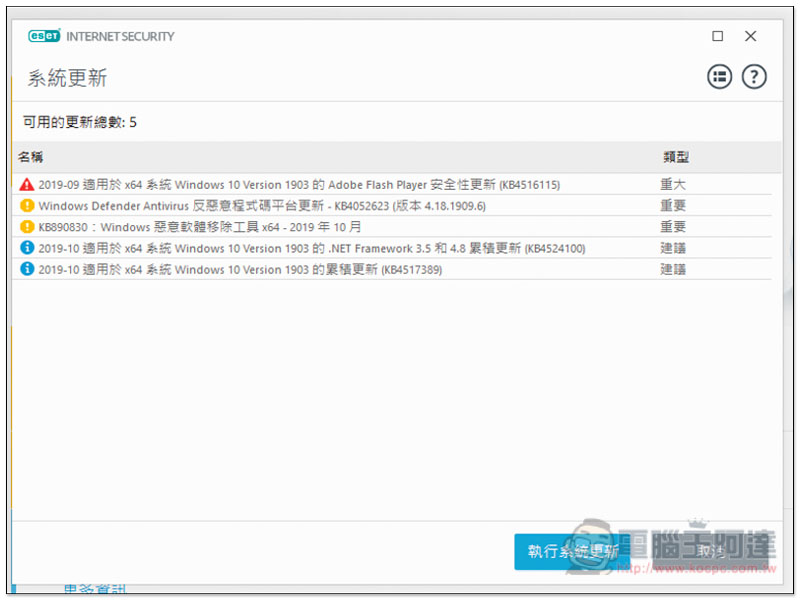Select the KB890830 malicious software removal row
The width and height of the screenshot is (800, 601).
[x=392, y=227]
